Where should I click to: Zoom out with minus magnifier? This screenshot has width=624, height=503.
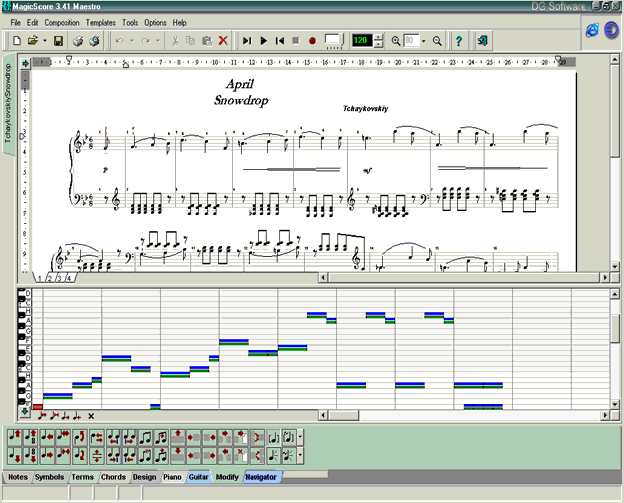click(x=437, y=41)
